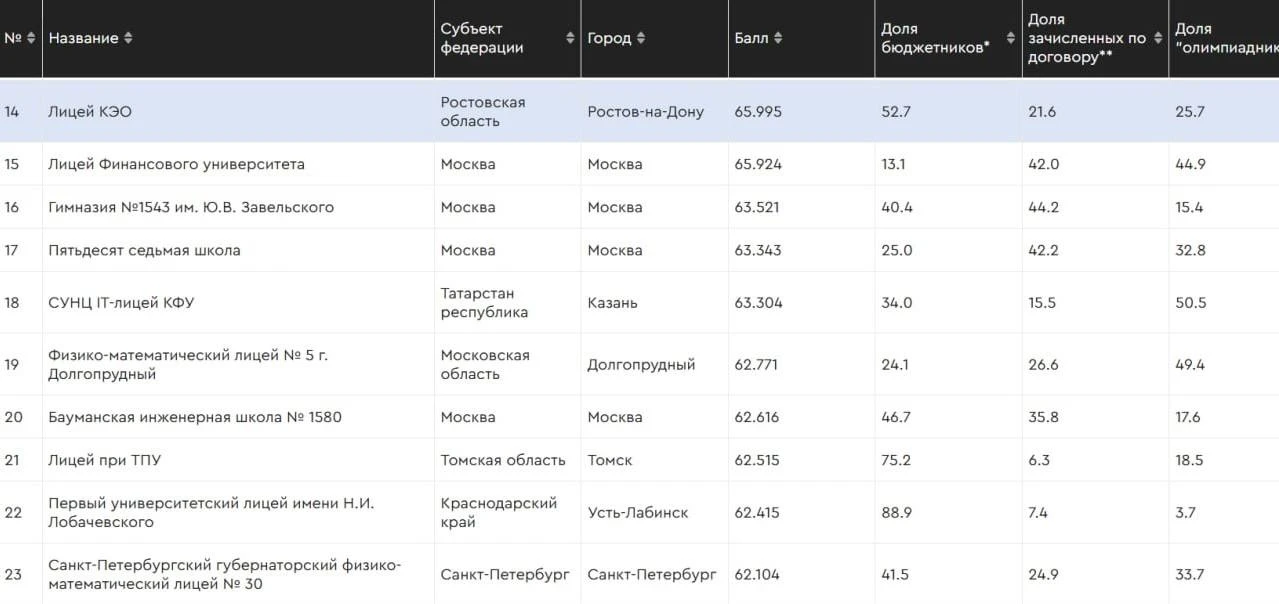
Task: Click score 65.995 in Балл column
Action: click(x=758, y=111)
